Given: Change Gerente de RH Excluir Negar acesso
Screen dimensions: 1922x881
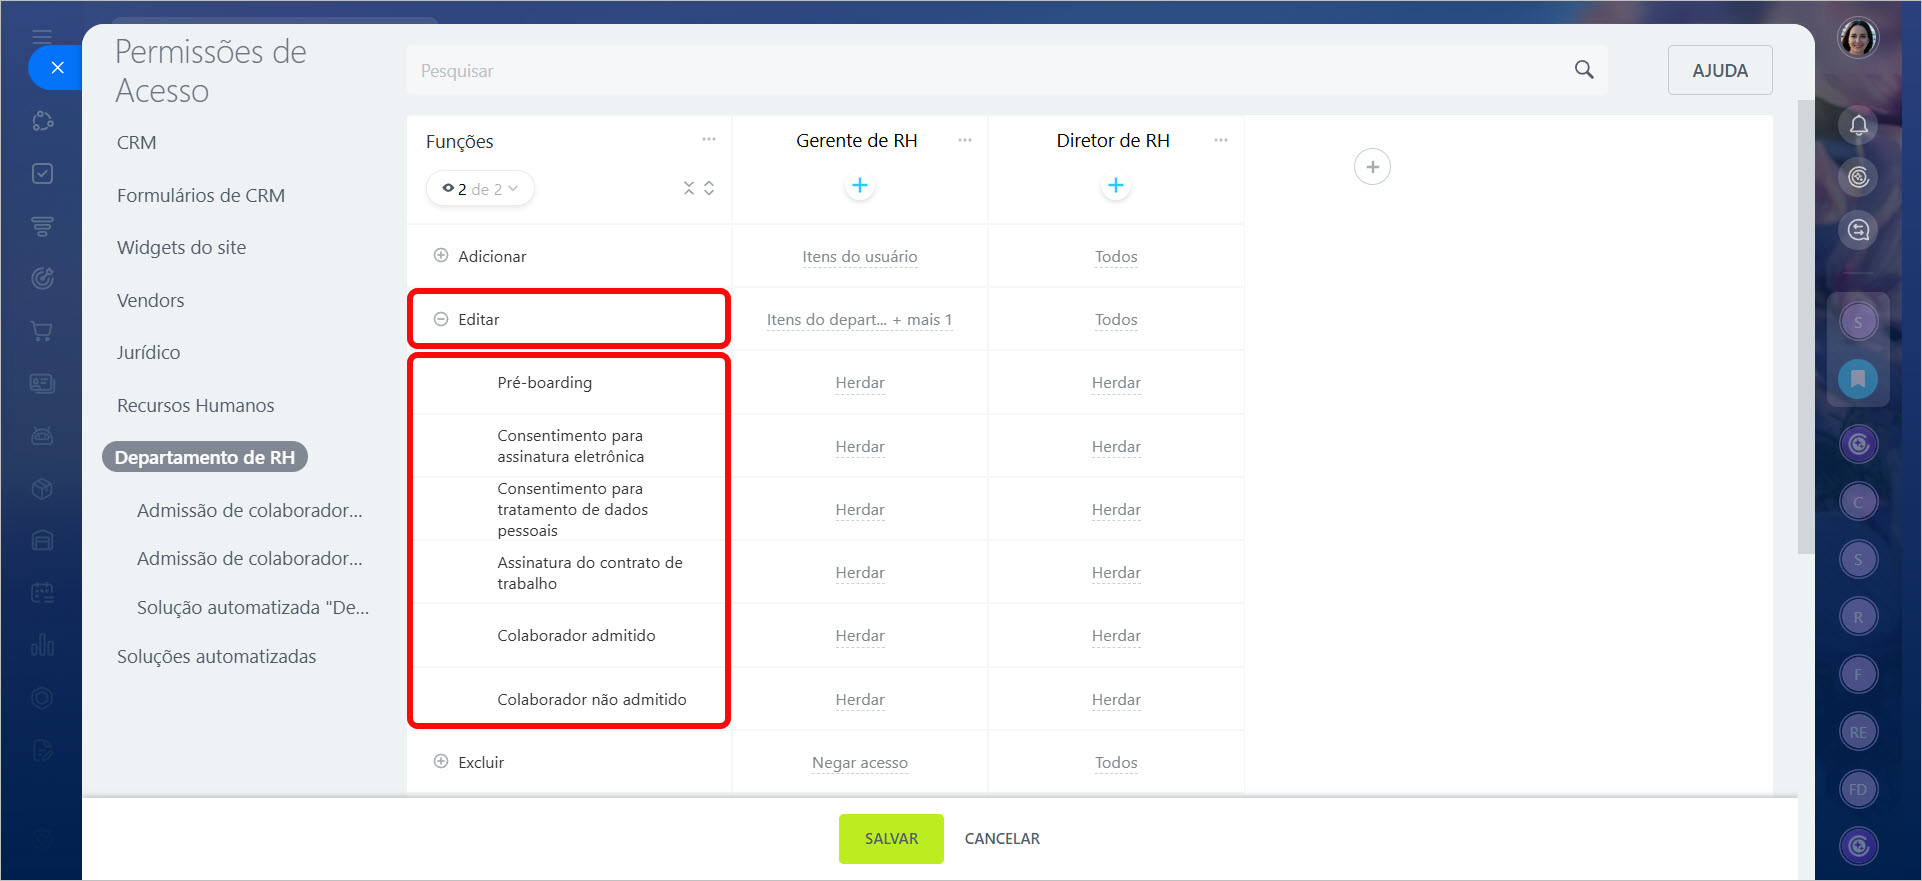Looking at the screenshot, I should [x=860, y=763].
